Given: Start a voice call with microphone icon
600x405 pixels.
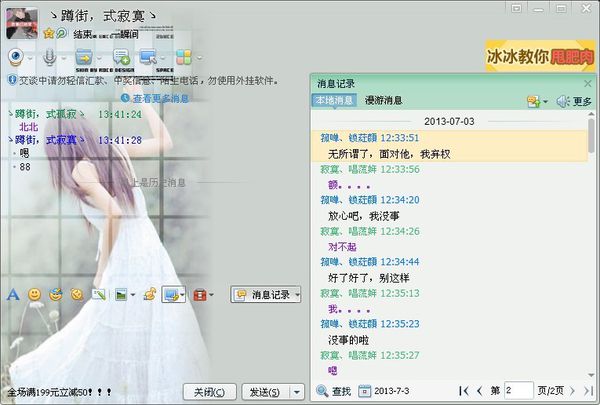Looking at the screenshot, I should [x=49, y=57].
